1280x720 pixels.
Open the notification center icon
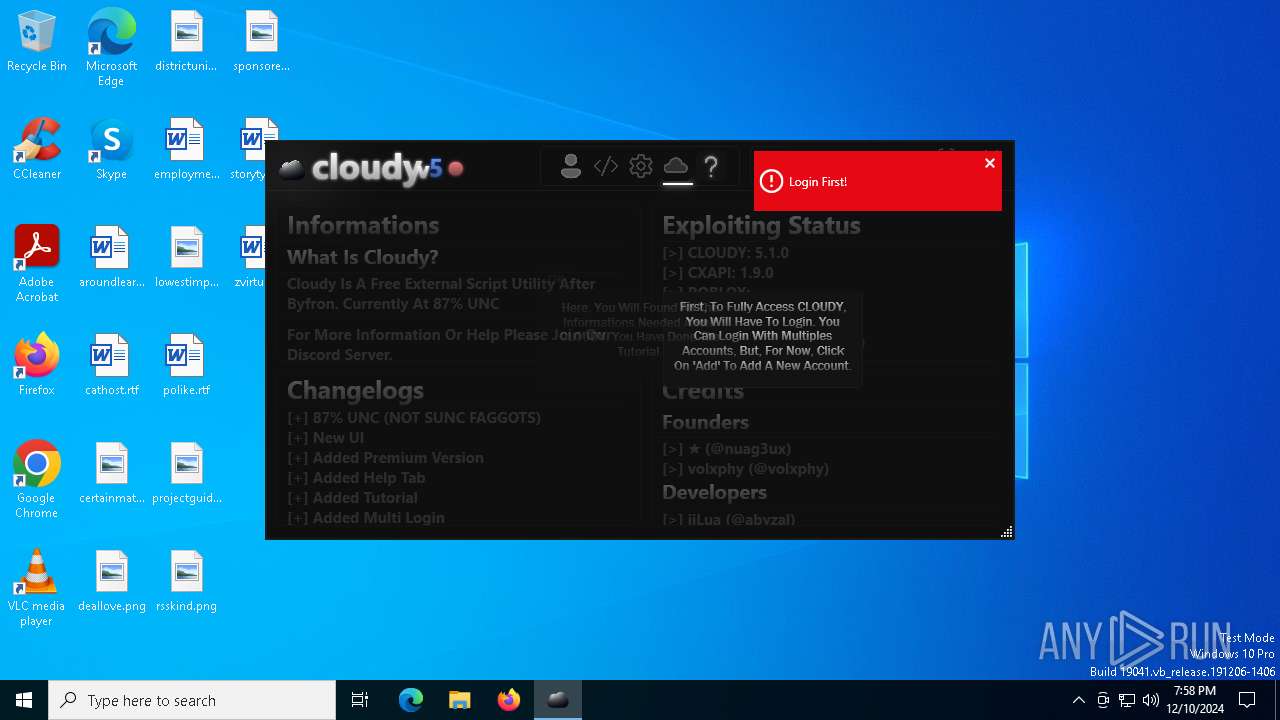(x=1247, y=700)
